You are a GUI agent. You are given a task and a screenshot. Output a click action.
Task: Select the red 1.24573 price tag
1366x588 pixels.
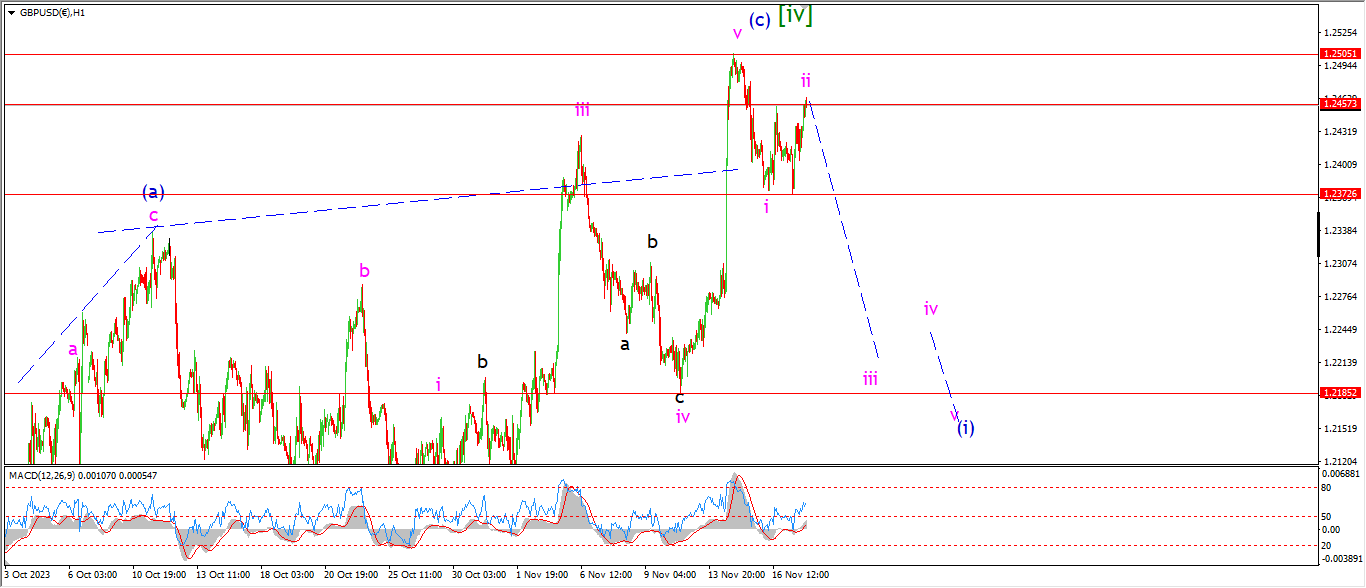1339,104
